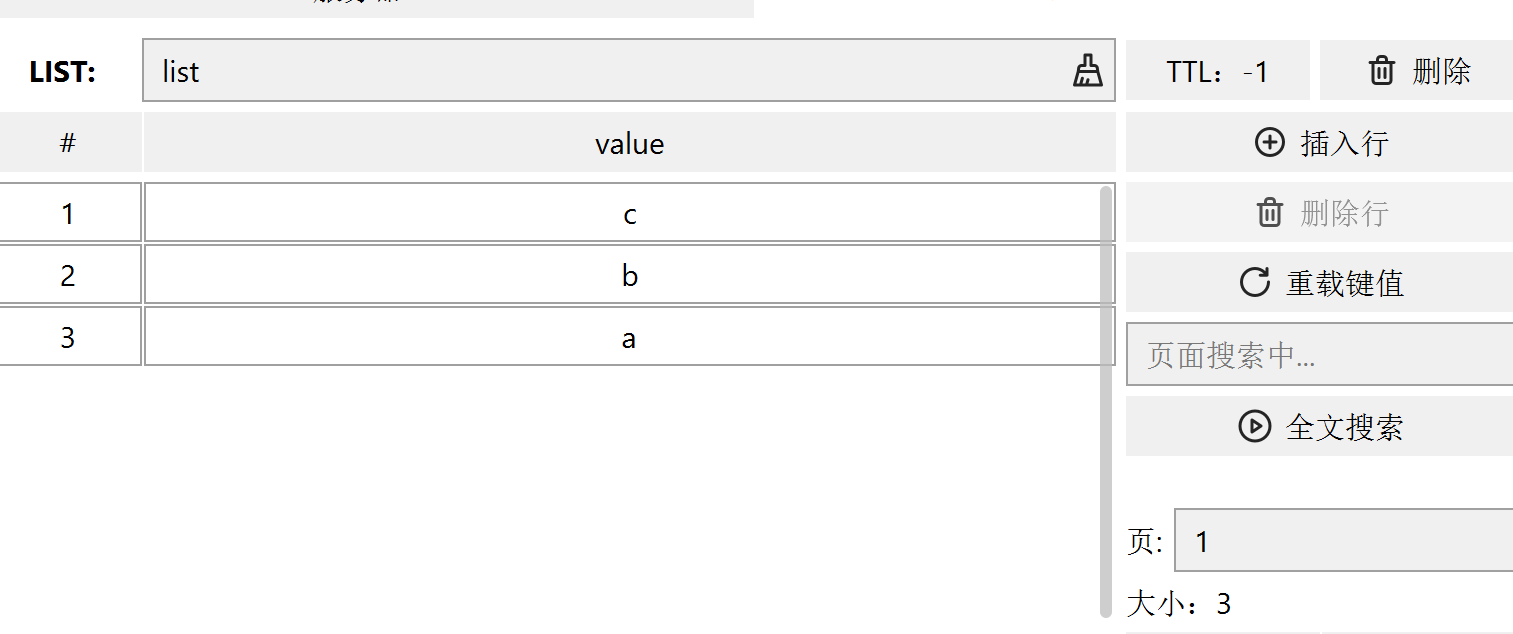Click the vertical scrollbar of the list table
This screenshot has height=634, width=1513.
click(1105, 400)
